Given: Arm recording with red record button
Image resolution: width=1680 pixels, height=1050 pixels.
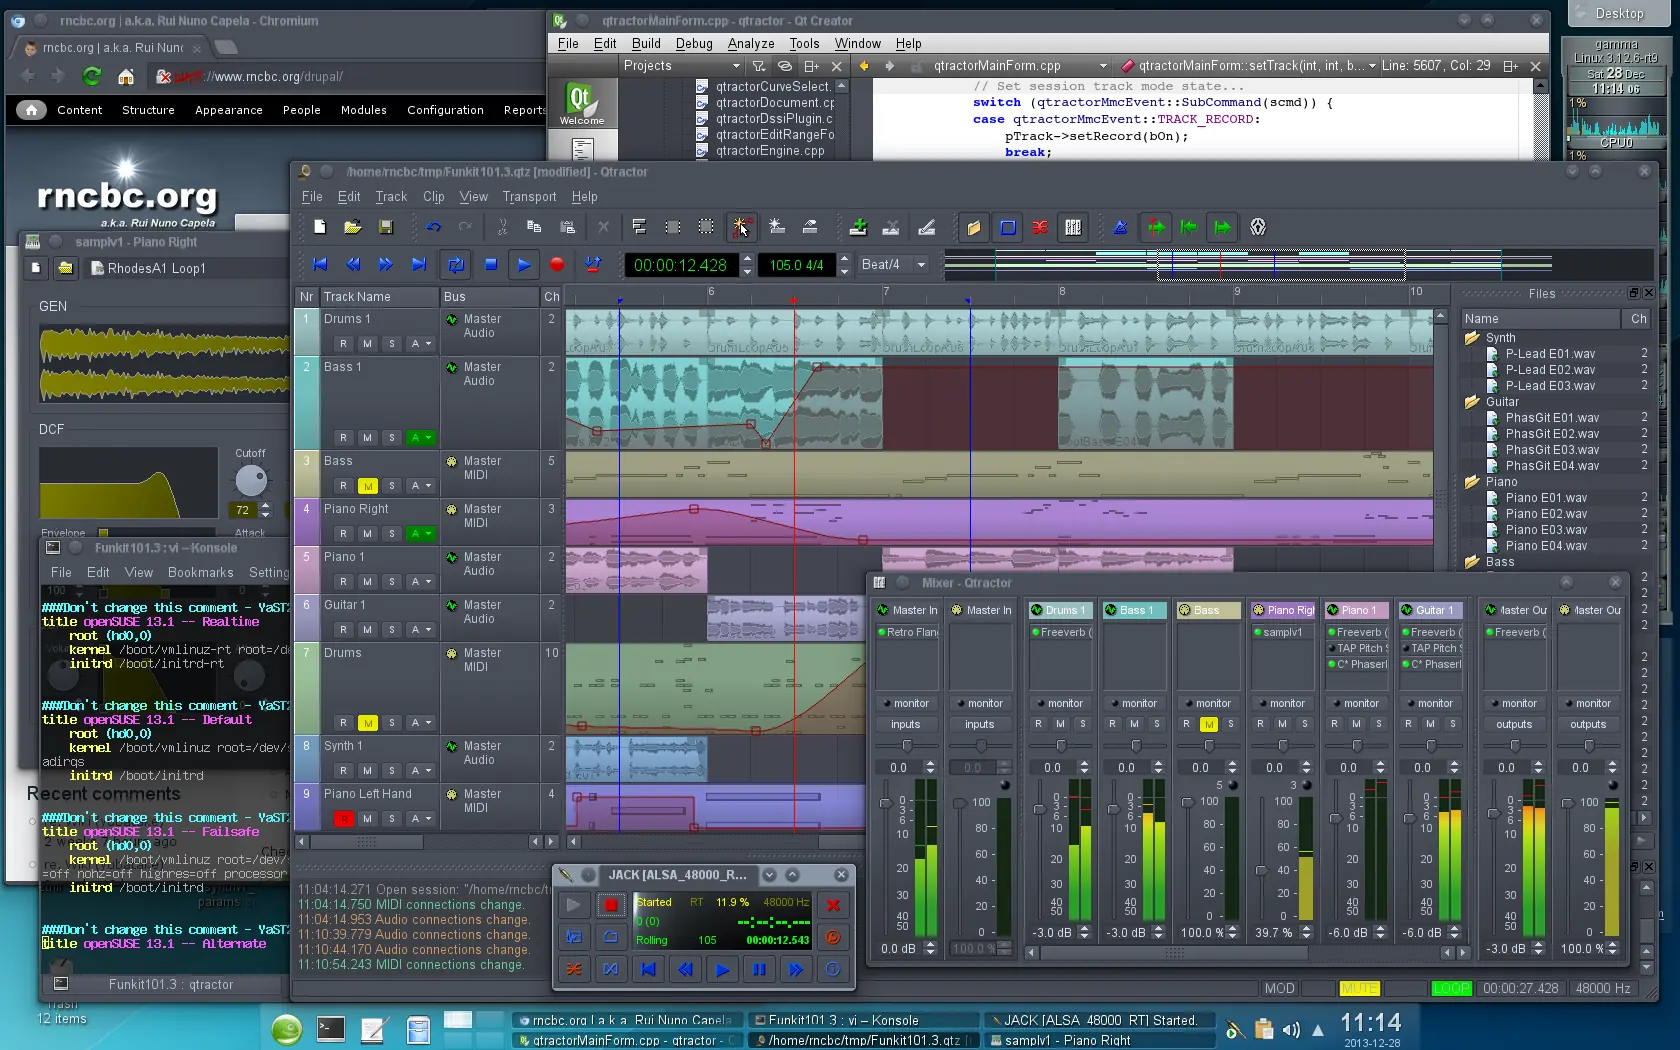Looking at the screenshot, I should 557,265.
